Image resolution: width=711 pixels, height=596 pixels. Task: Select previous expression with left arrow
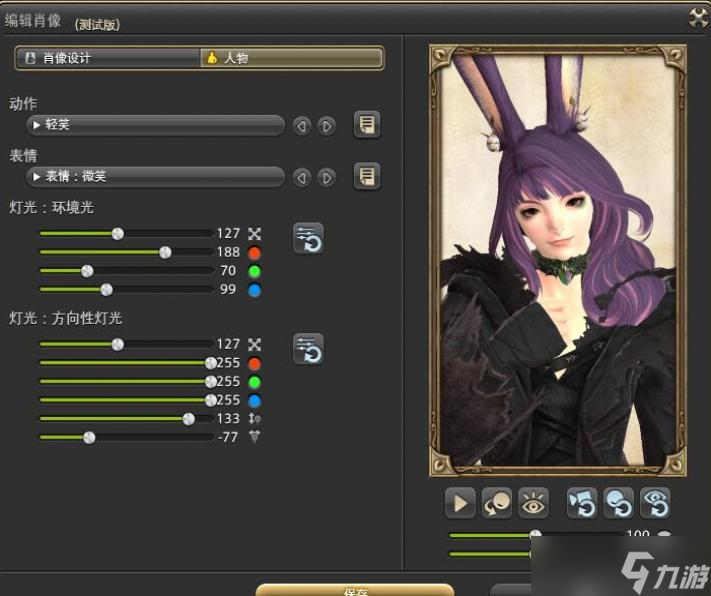click(x=302, y=177)
